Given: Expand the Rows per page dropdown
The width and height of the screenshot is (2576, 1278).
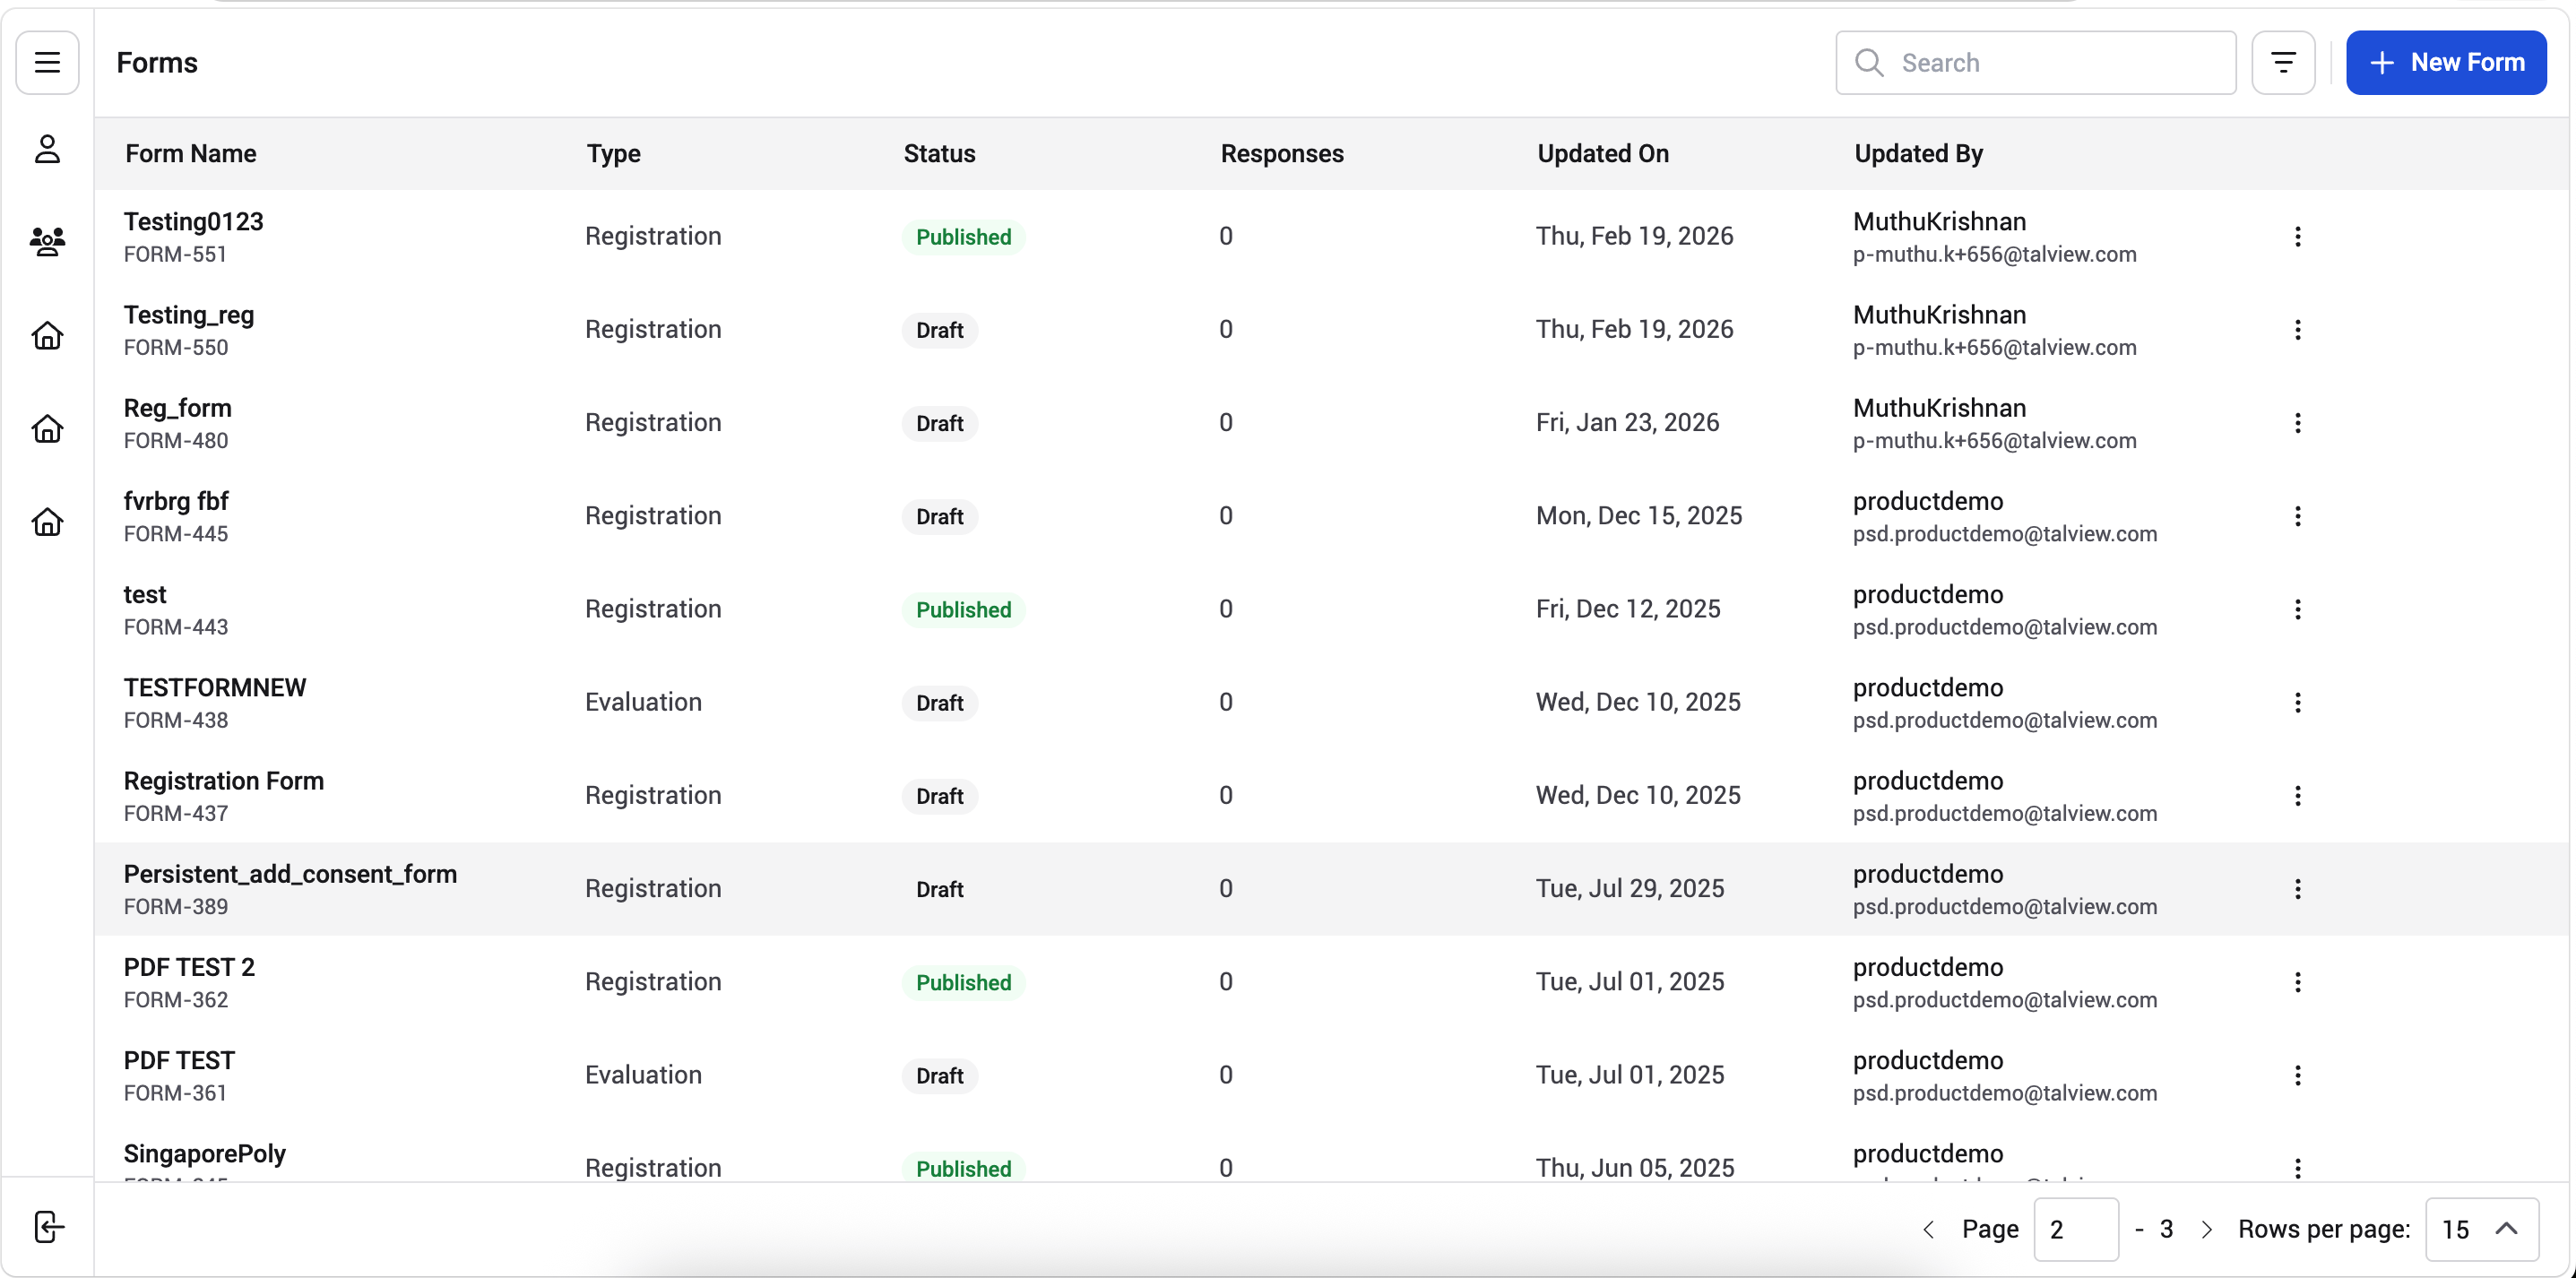Looking at the screenshot, I should tap(2482, 1229).
